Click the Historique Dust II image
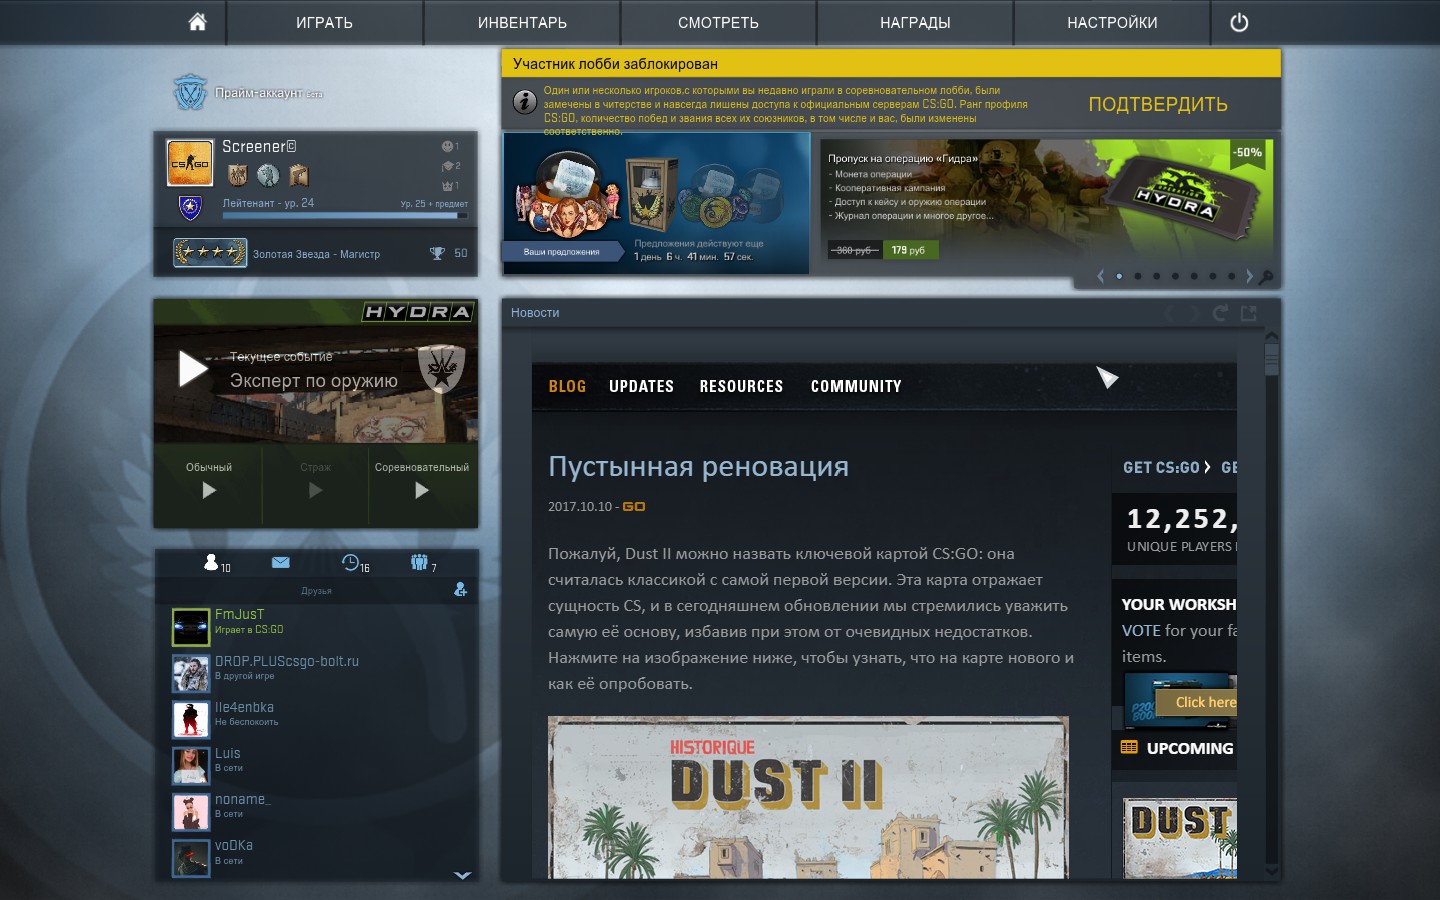The height and width of the screenshot is (900, 1440). click(x=808, y=797)
